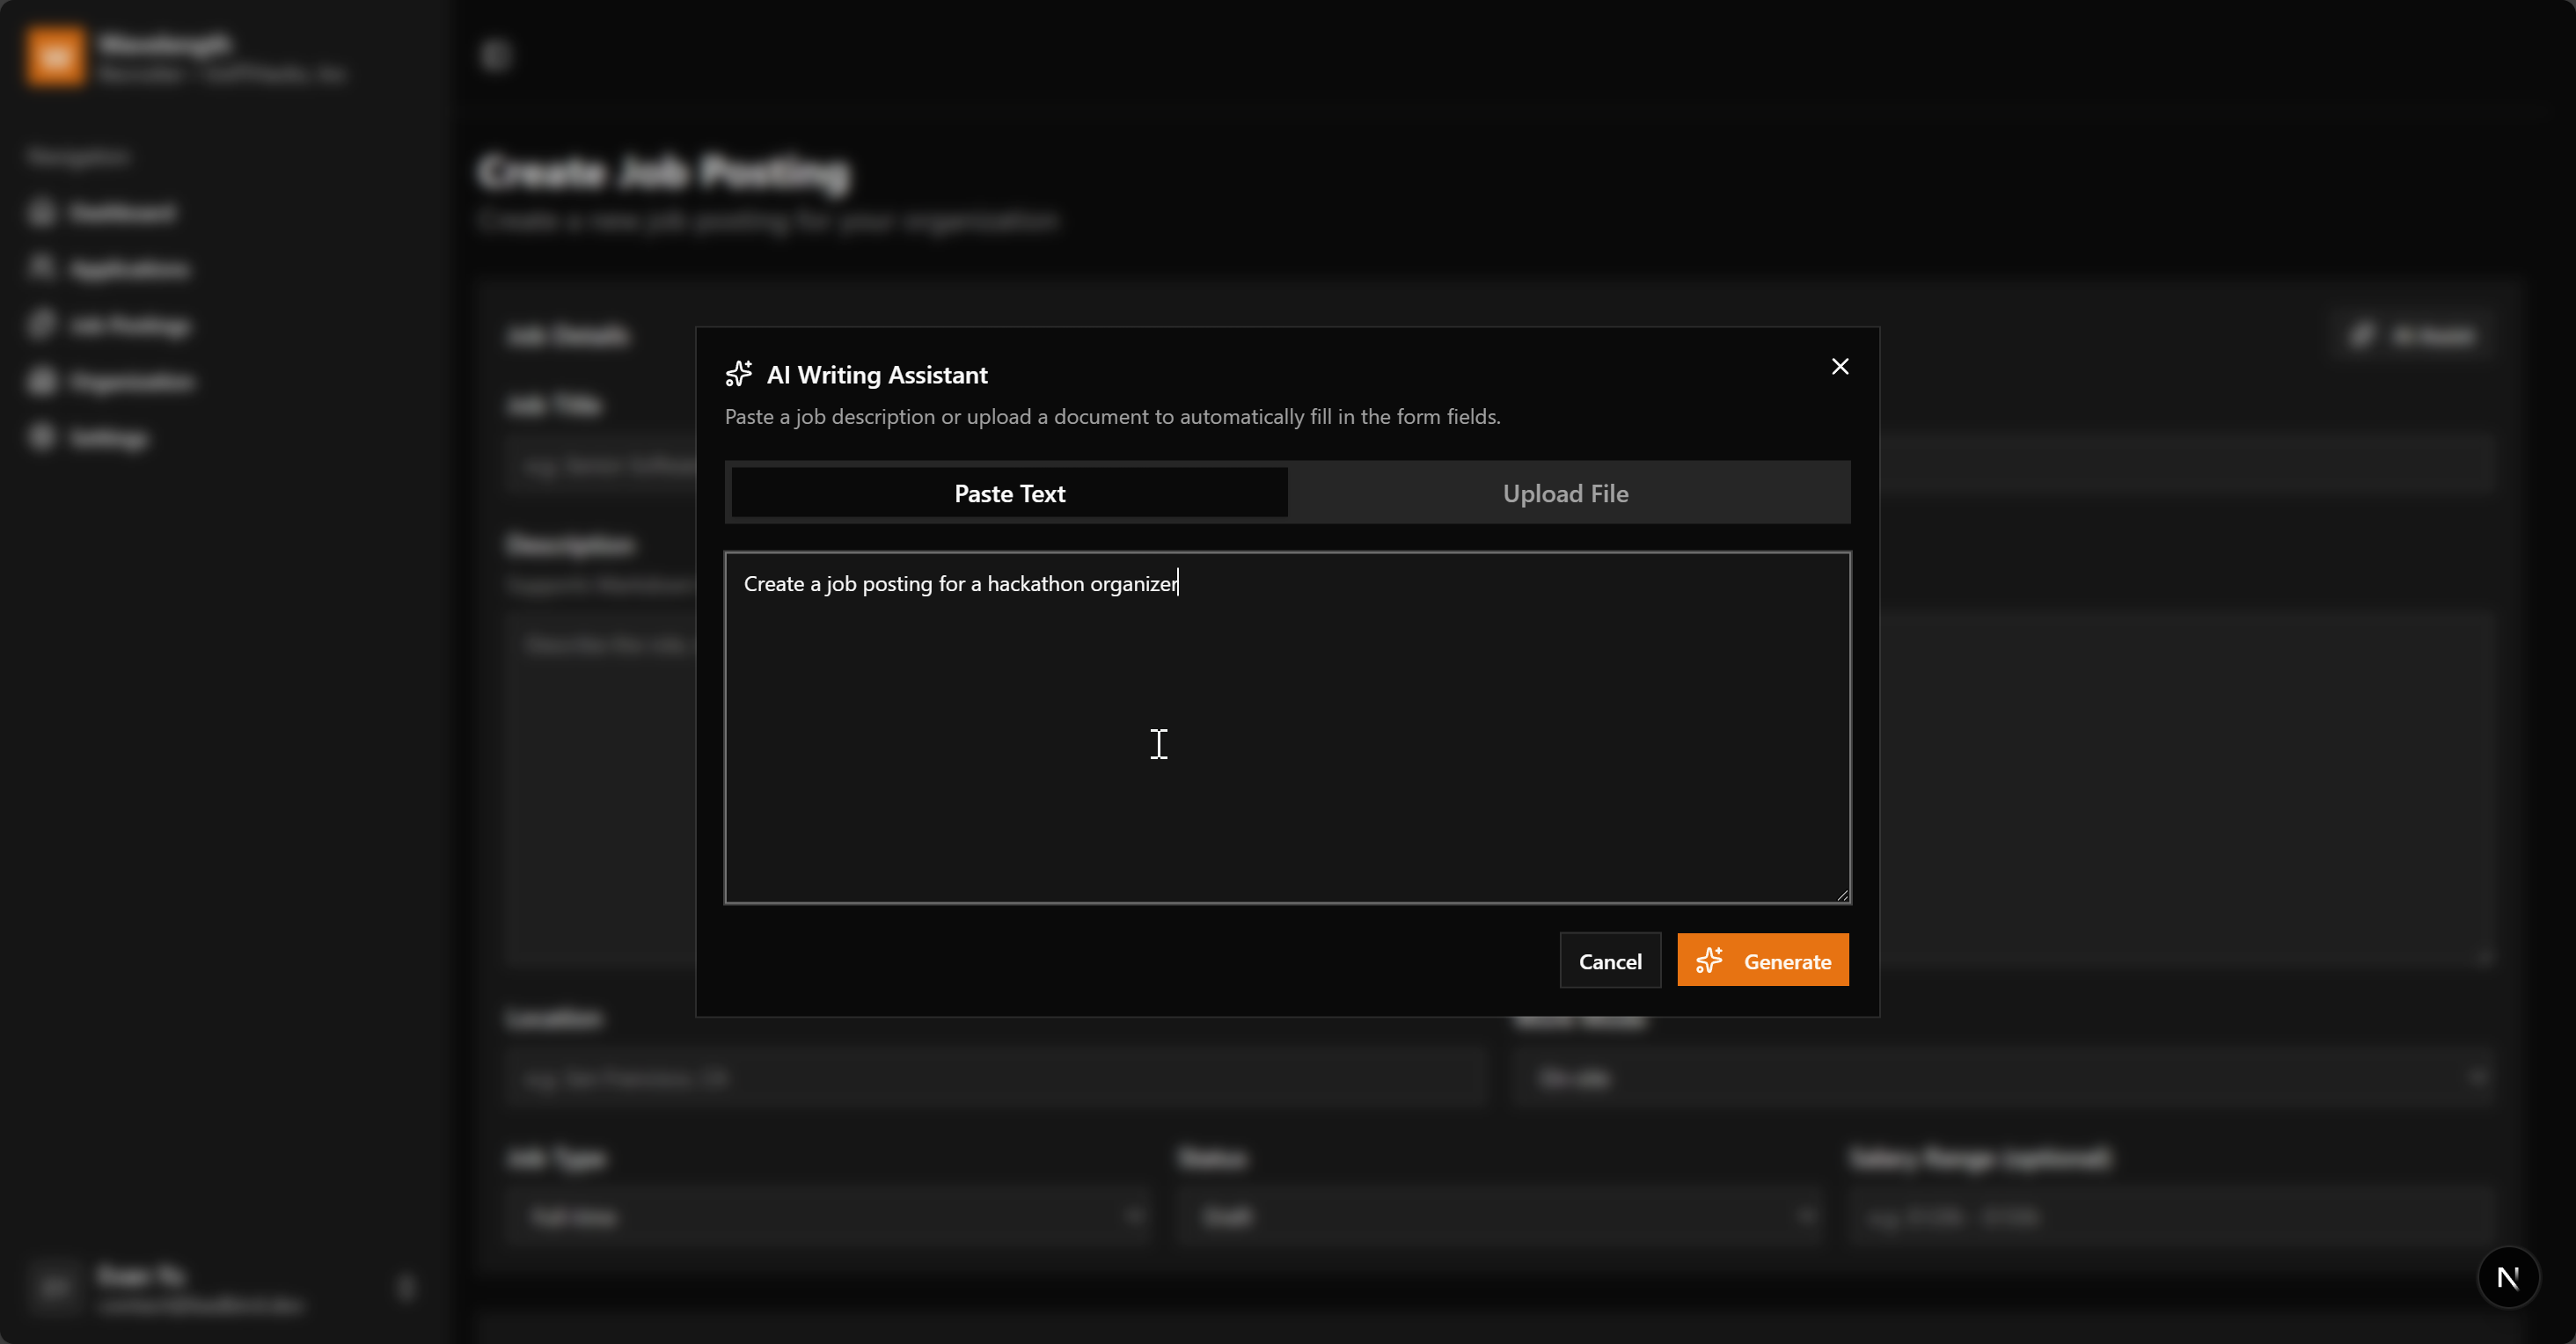The height and width of the screenshot is (1344, 2576).
Task: Go to Job Postings in the sidebar
Action: point(128,325)
